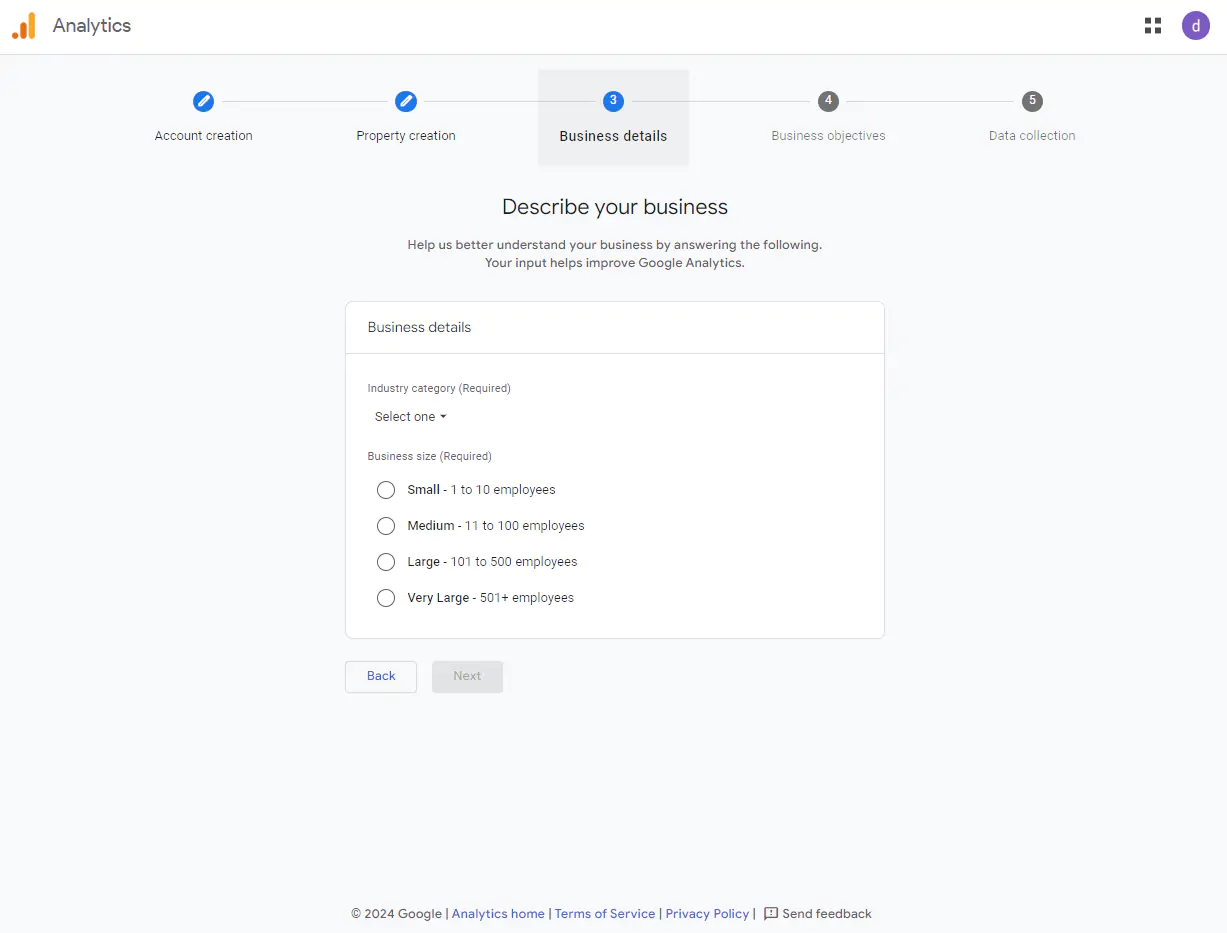Click the Google Analytics logo icon
This screenshot has height=933, width=1227.
point(24,26)
